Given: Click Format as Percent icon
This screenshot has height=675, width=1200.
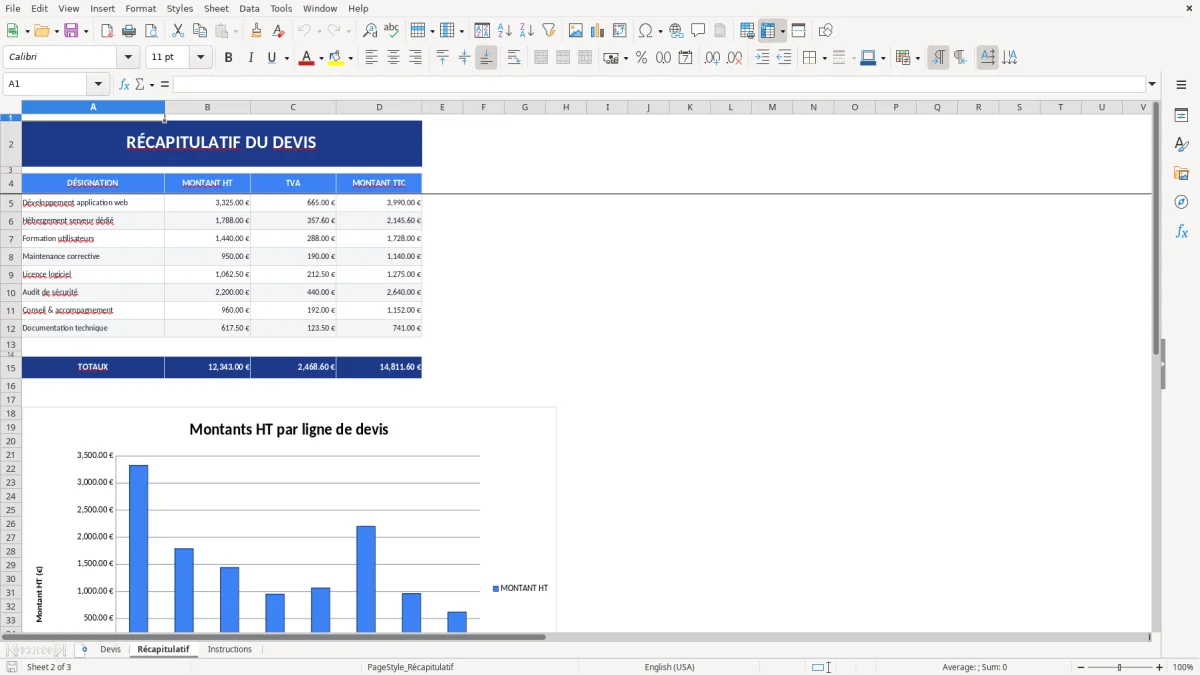Looking at the screenshot, I should coord(641,58).
